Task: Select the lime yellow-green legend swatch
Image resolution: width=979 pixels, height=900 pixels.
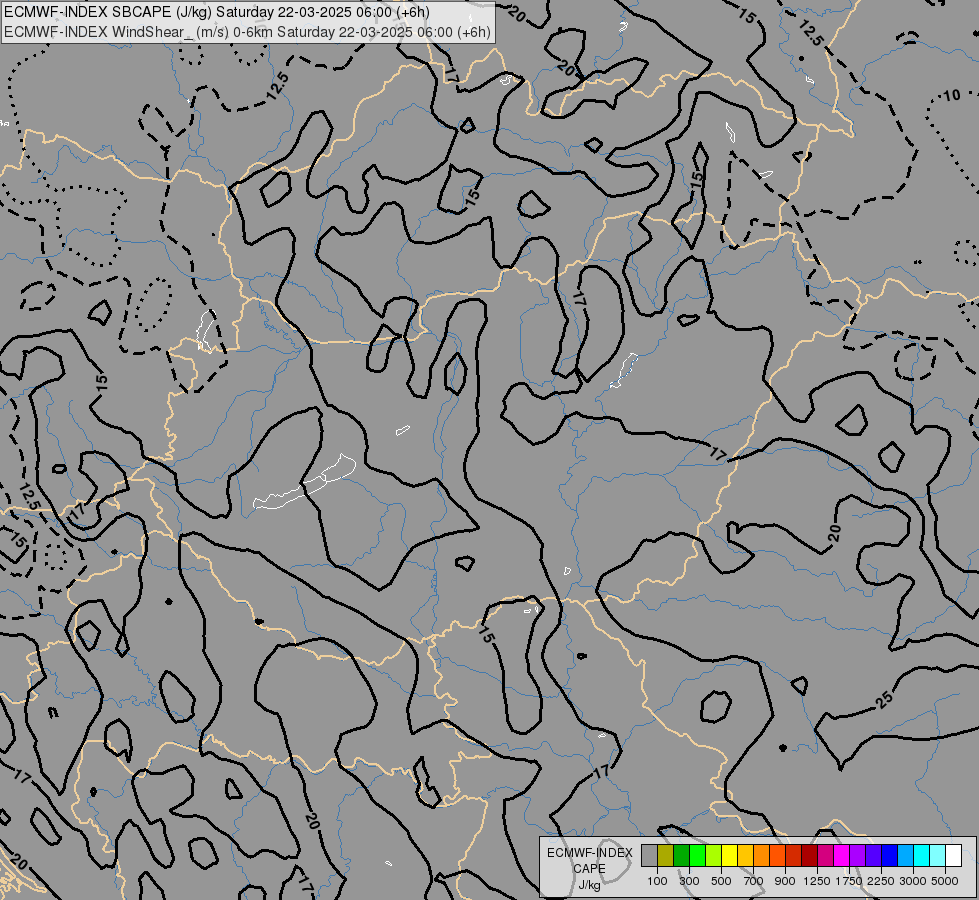Action: pos(714,855)
